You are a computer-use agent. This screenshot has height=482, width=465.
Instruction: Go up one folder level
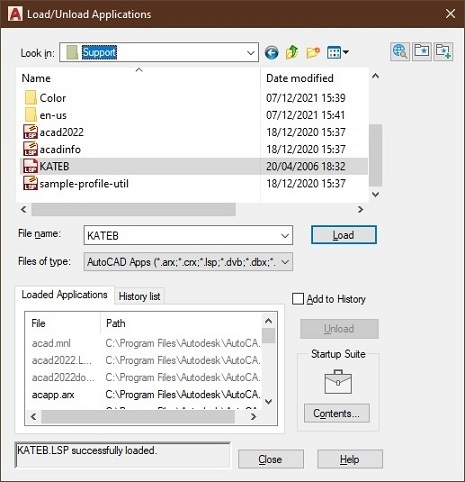coord(292,52)
